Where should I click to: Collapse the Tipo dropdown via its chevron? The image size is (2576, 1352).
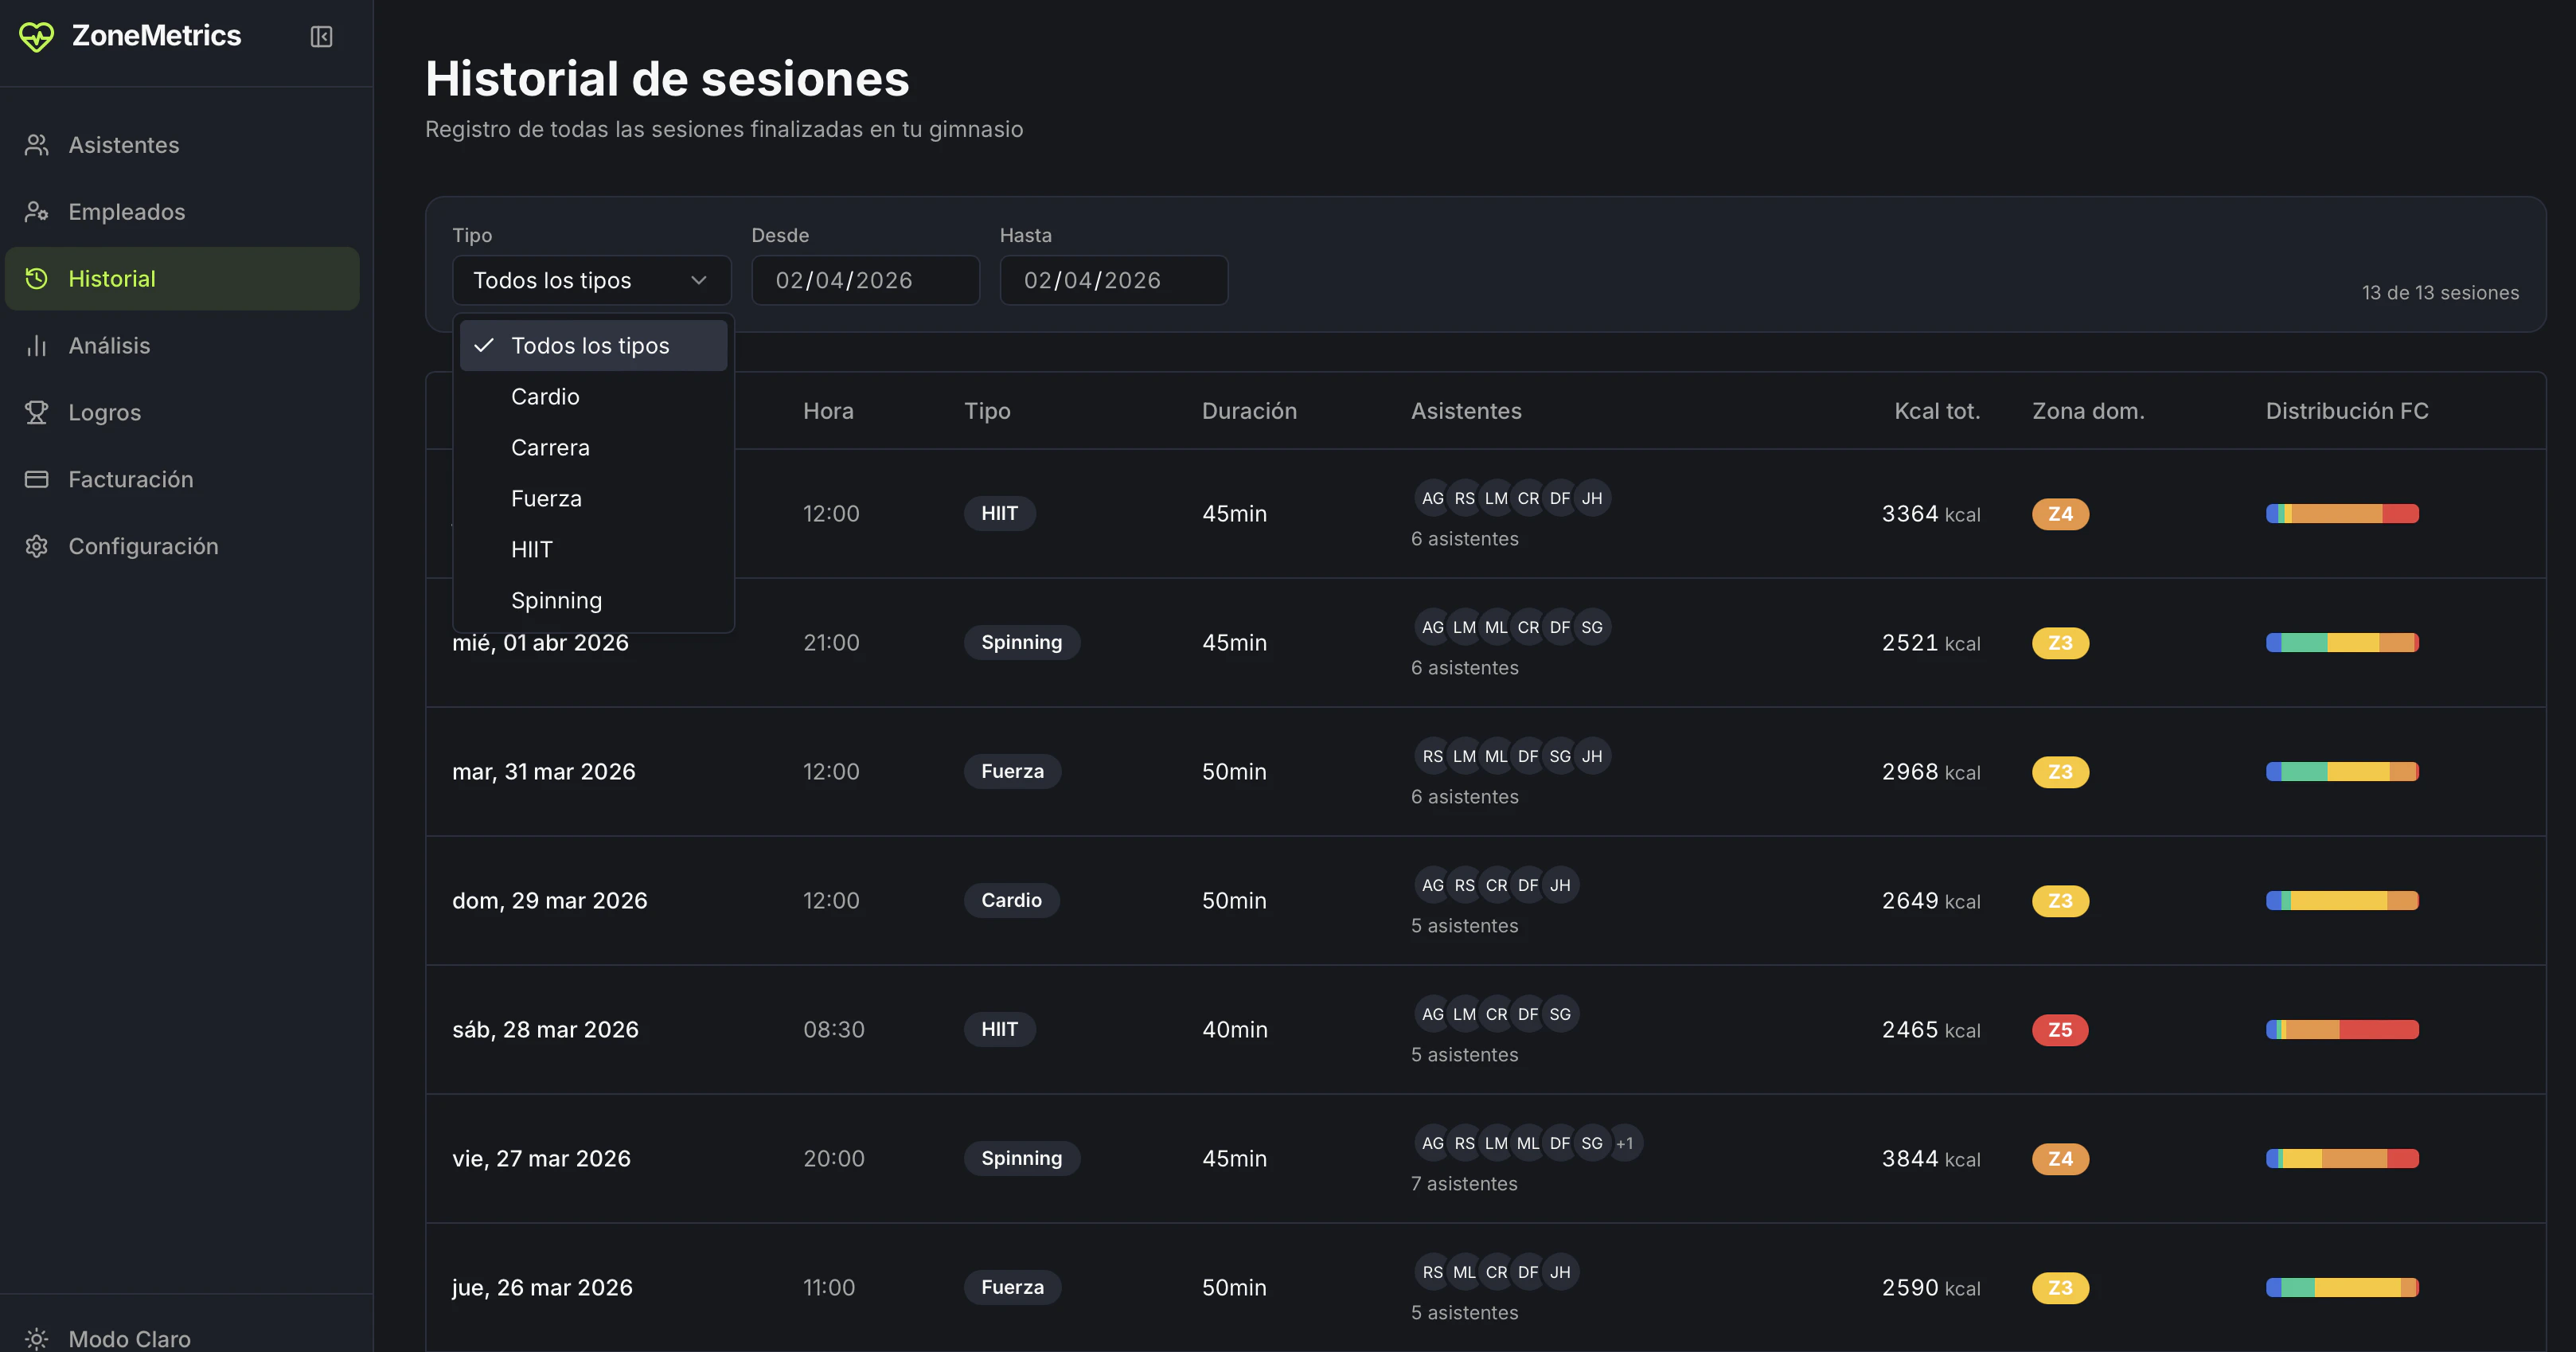pos(699,280)
